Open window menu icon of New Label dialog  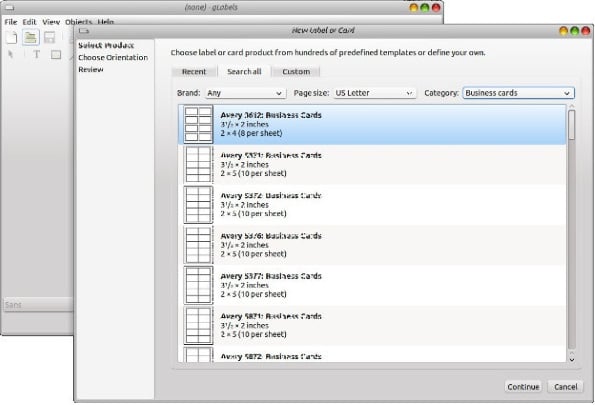pos(84,31)
